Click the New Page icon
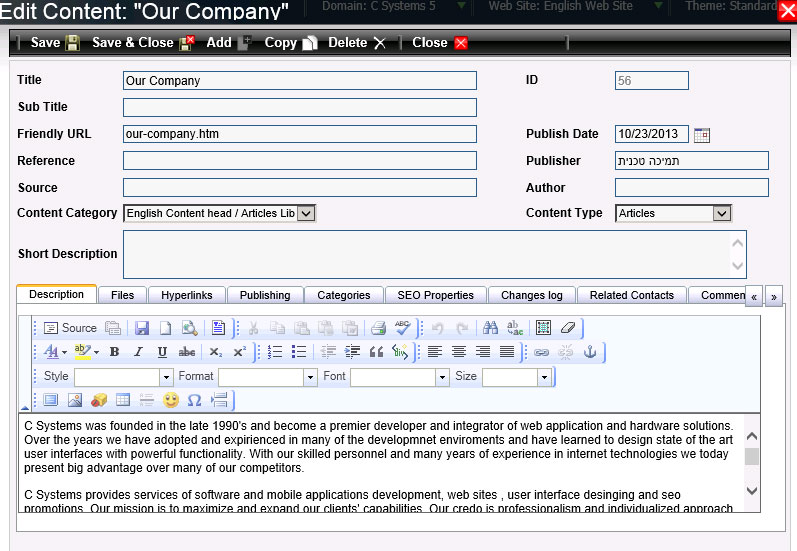This screenshot has height=551, width=797. coord(165,328)
